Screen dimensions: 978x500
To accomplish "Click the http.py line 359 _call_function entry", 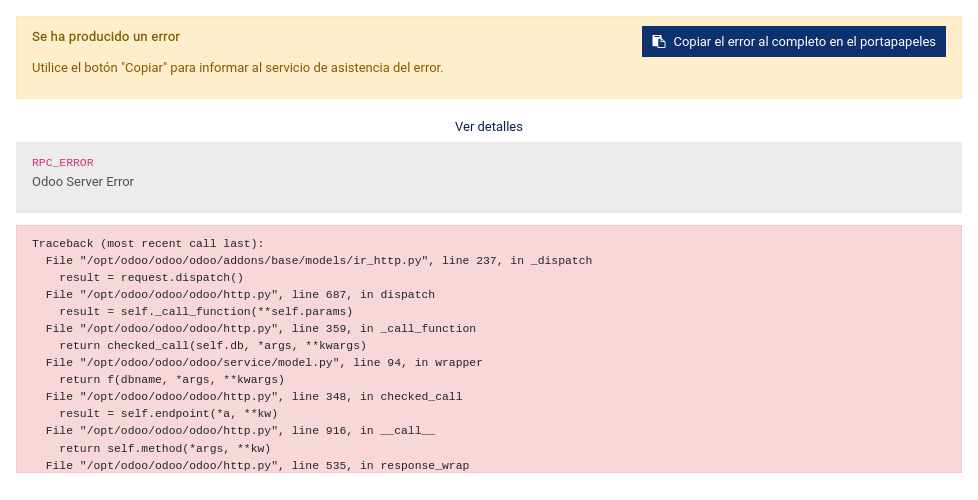I will tap(261, 329).
